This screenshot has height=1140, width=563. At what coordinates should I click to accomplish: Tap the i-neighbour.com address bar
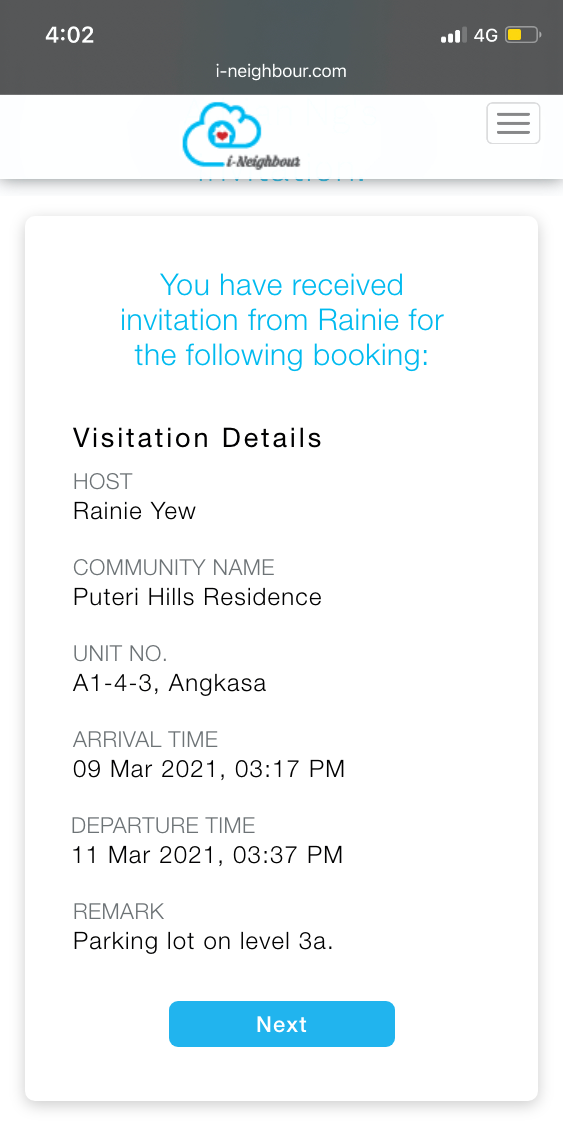point(281,71)
